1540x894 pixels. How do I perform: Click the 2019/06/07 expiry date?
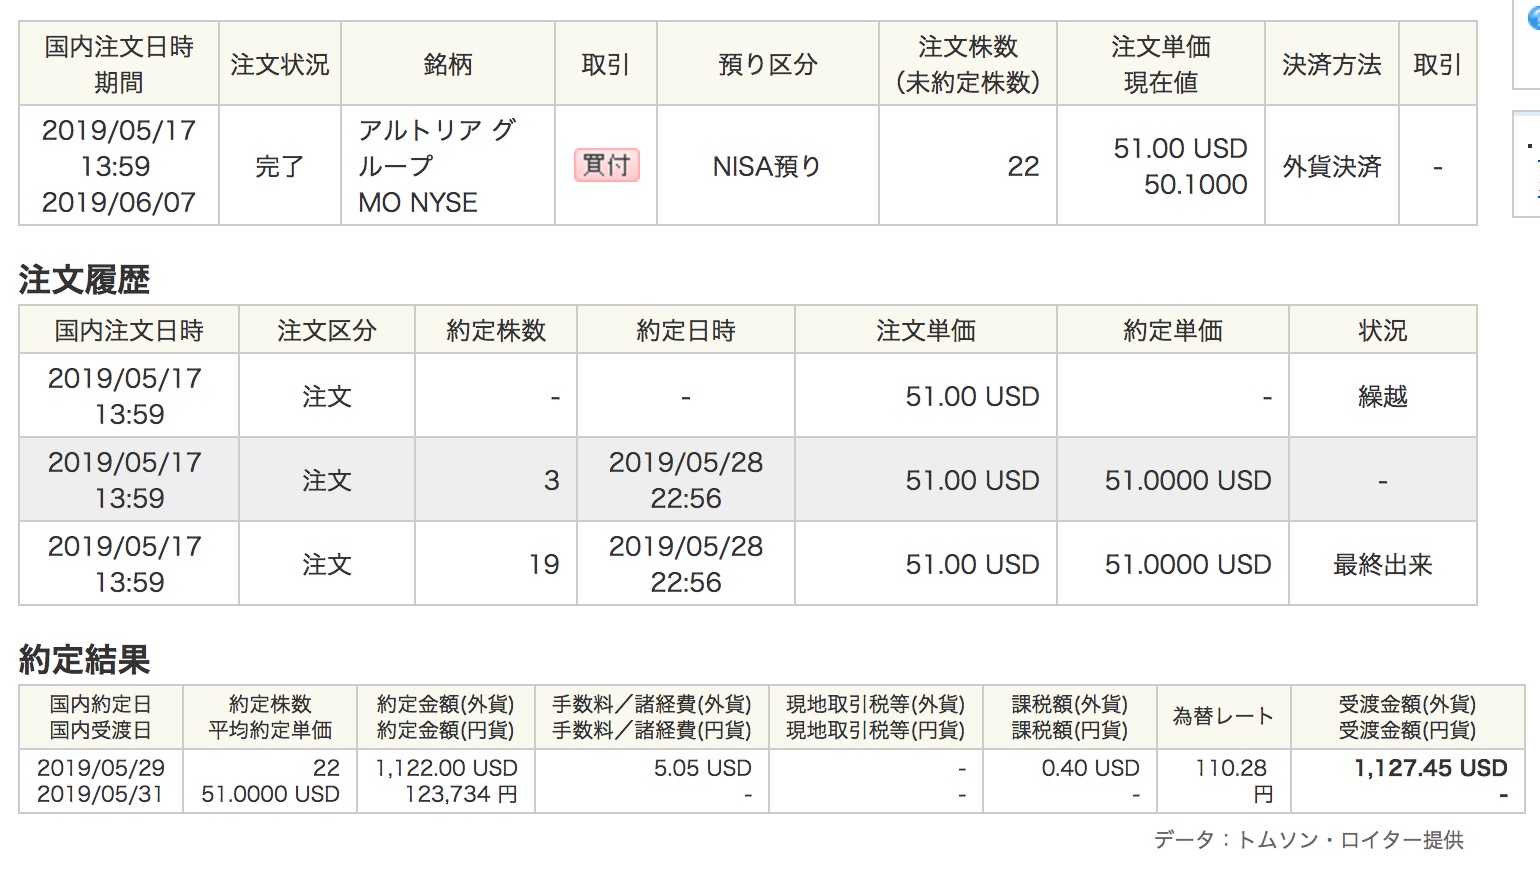click(119, 203)
